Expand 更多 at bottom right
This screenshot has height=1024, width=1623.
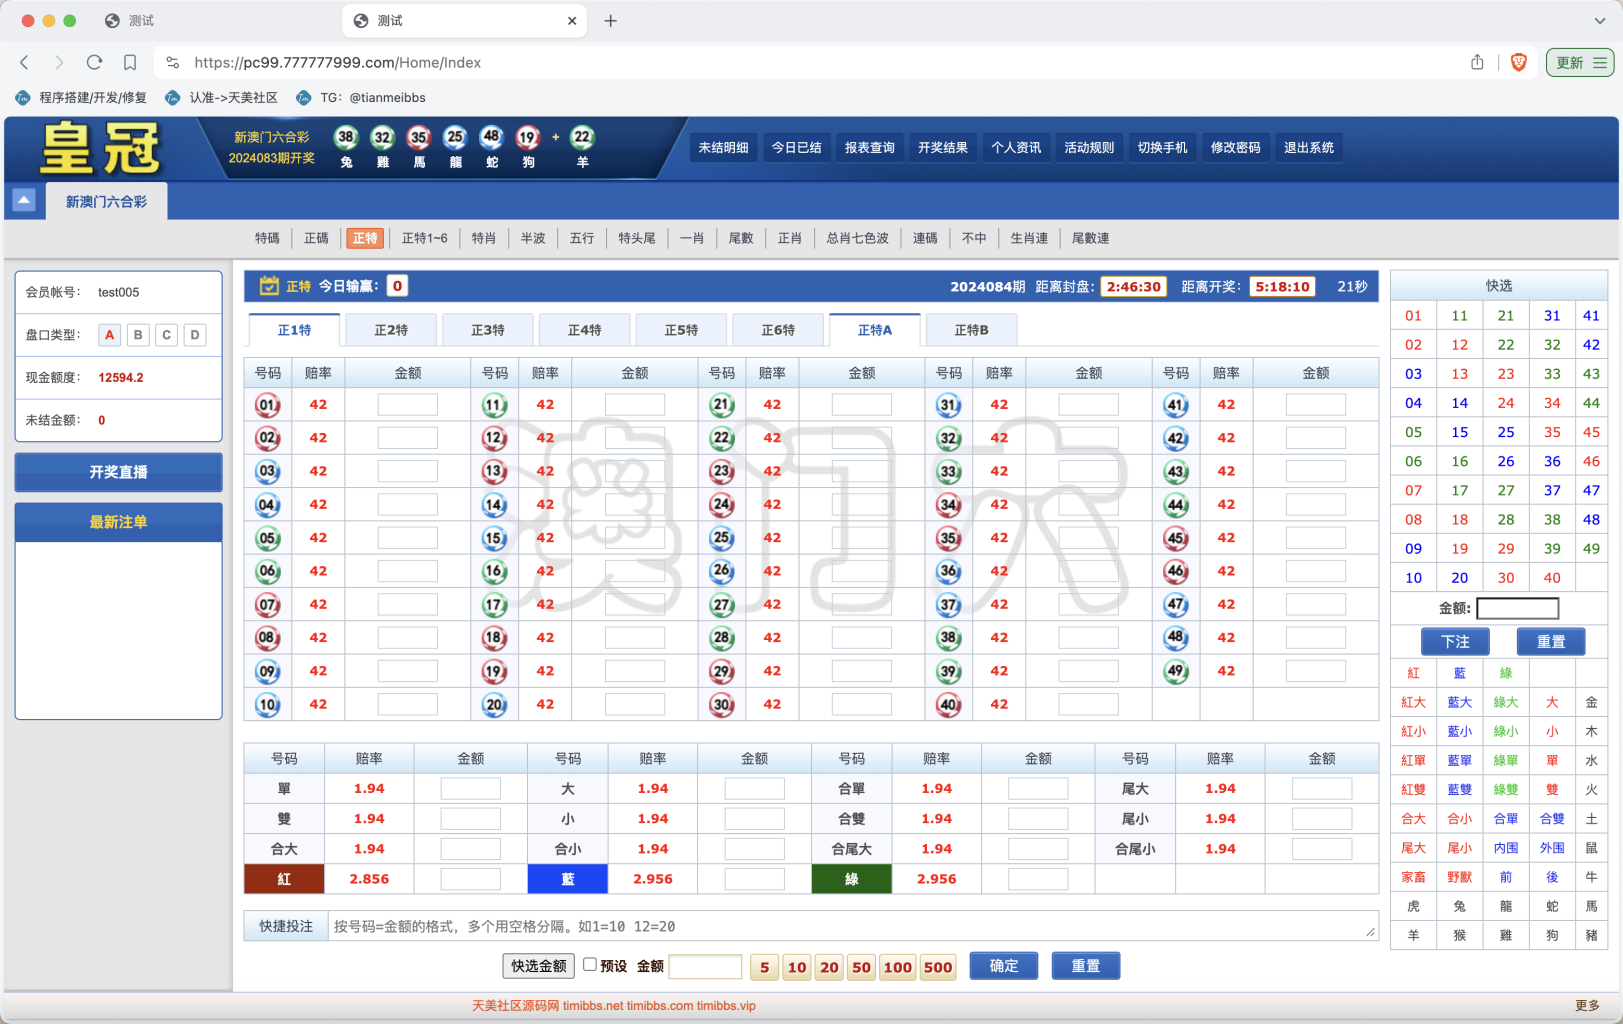coord(1587,1005)
